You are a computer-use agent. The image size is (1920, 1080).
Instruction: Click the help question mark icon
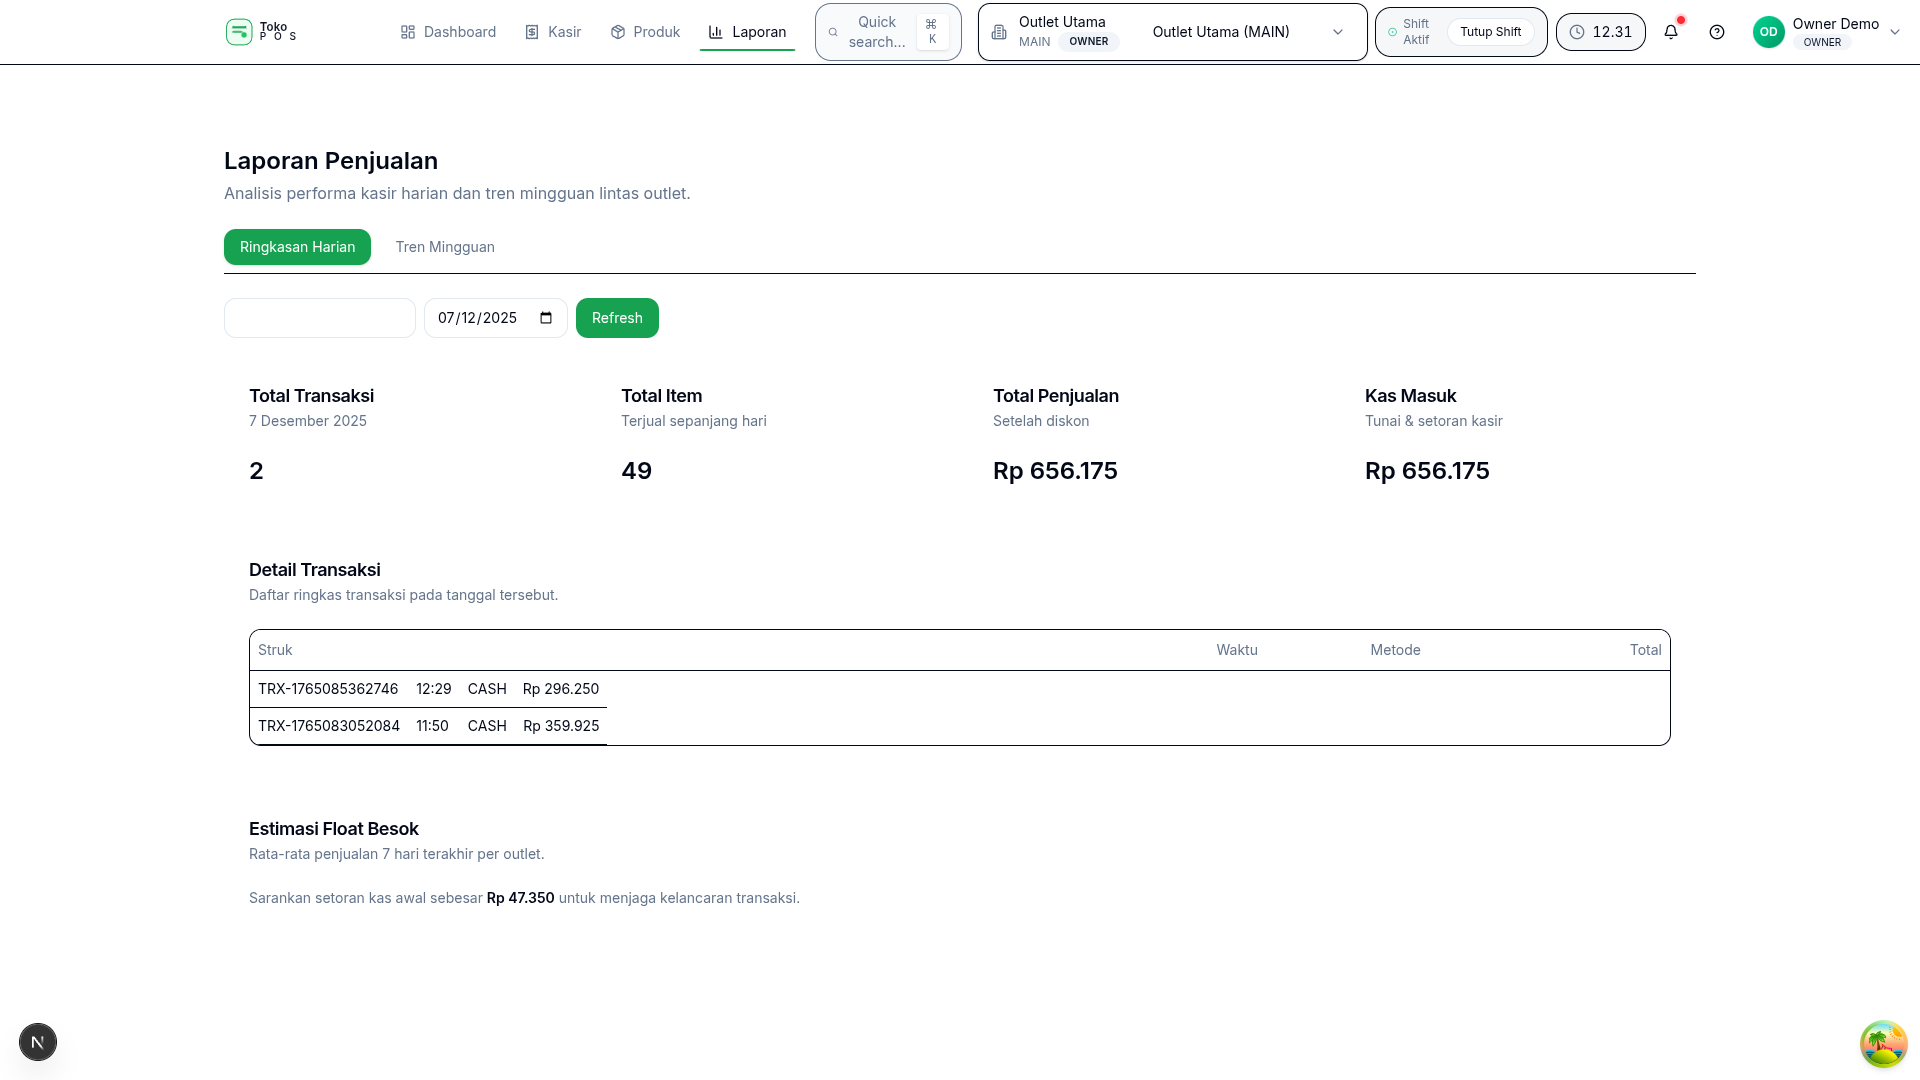coord(1717,32)
